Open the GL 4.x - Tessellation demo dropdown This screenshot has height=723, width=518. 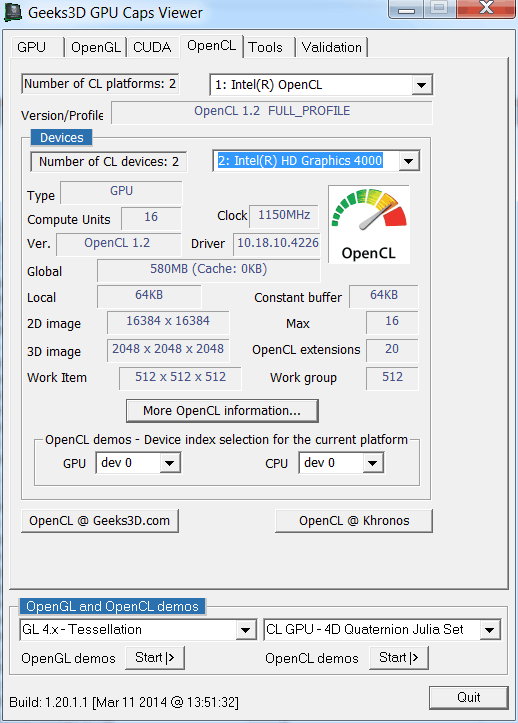(x=246, y=630)
